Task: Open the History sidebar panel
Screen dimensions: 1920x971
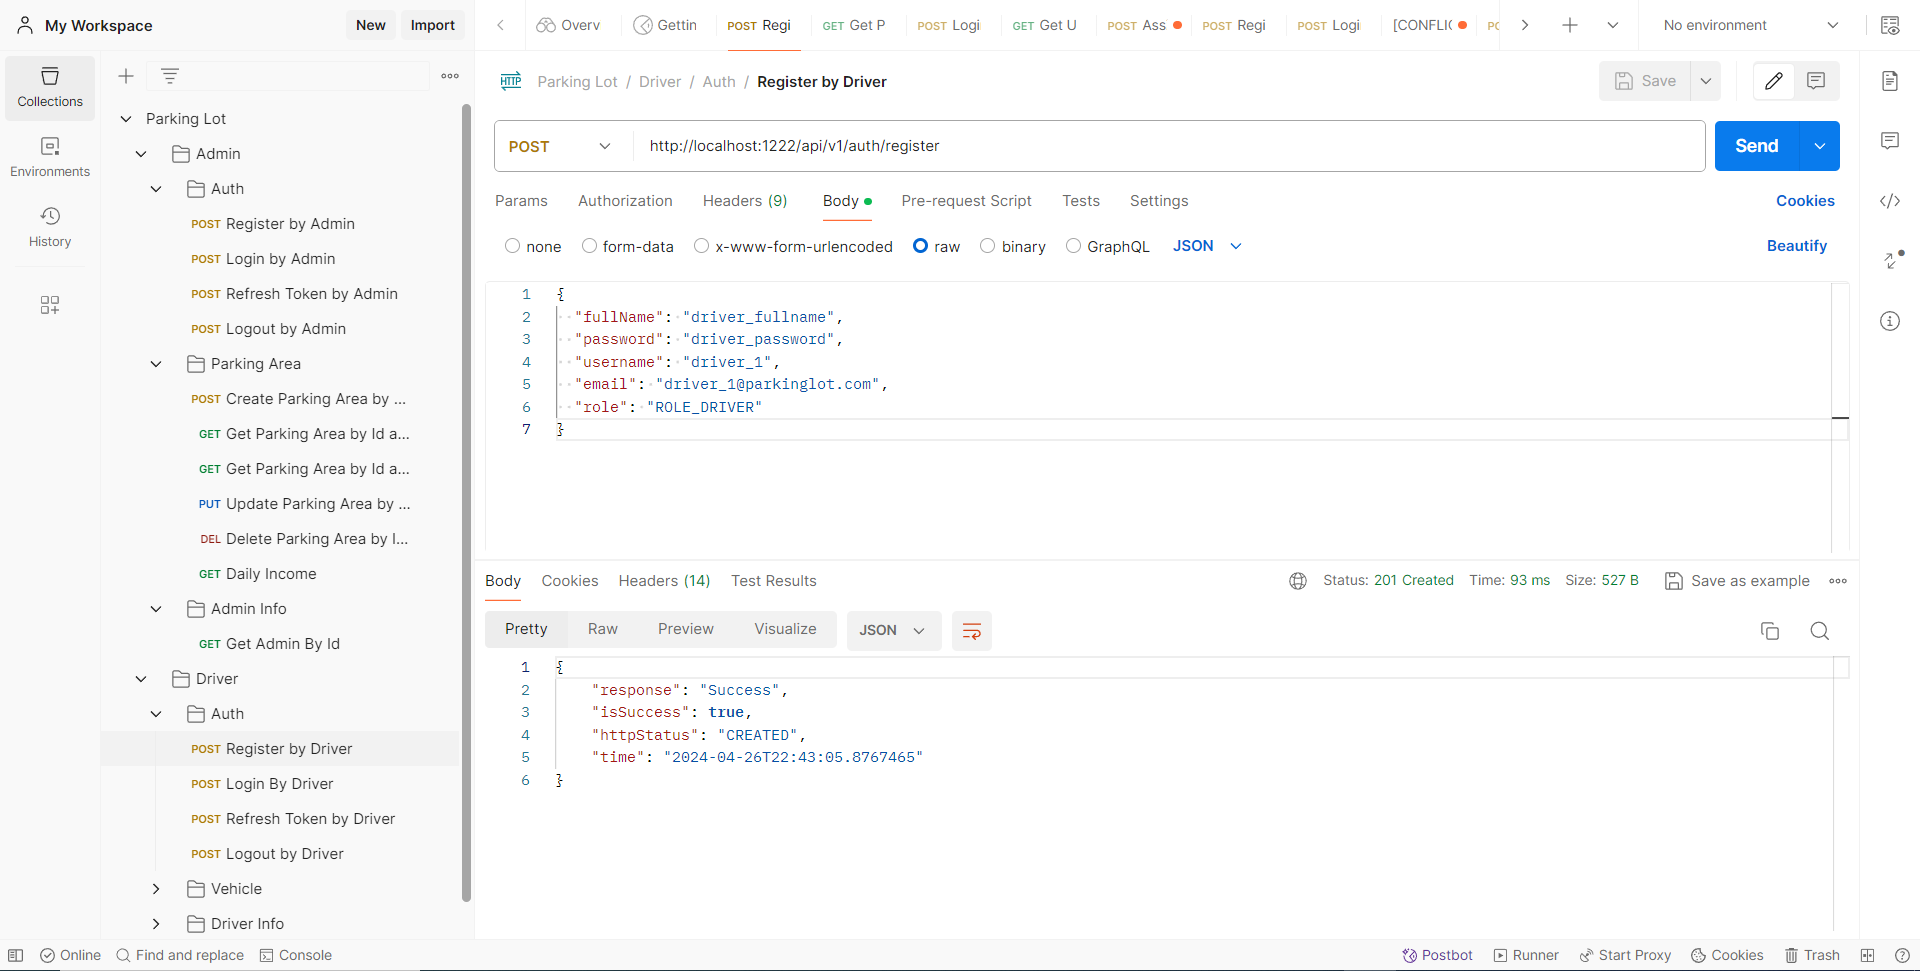Action: coord(50,228)
